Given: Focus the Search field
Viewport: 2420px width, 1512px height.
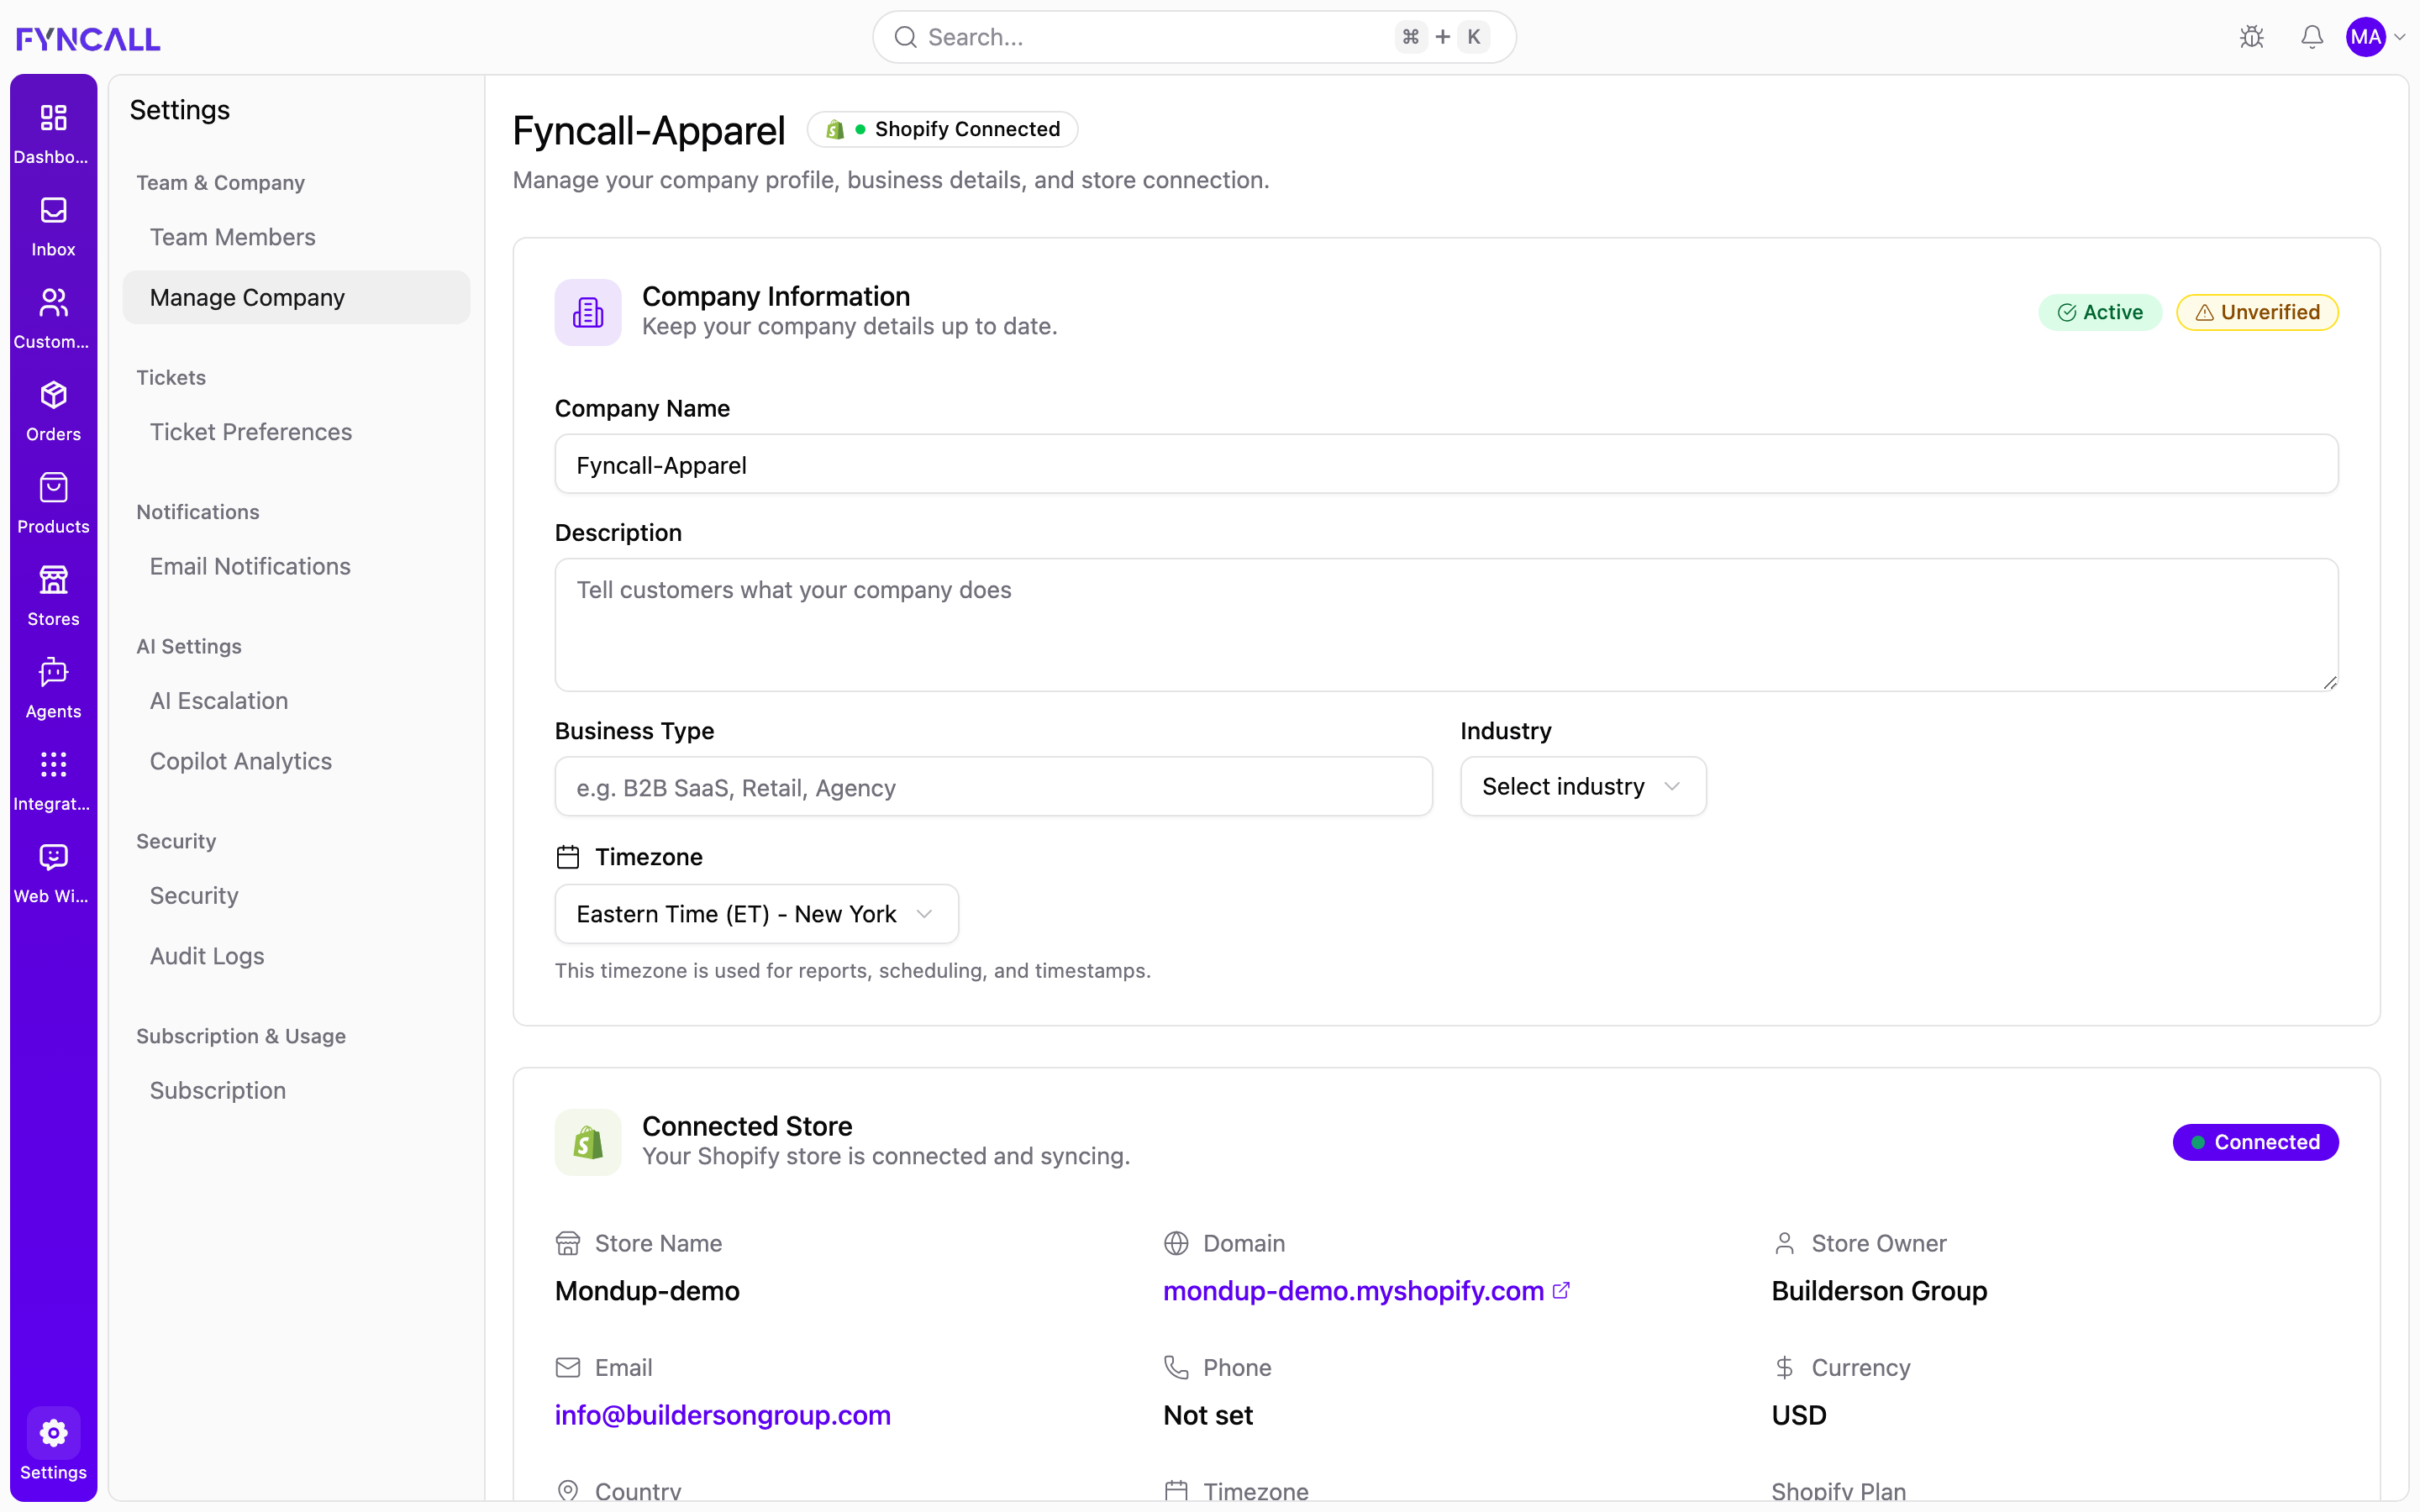Looking at the screenshot, I should click(1194, 37).
